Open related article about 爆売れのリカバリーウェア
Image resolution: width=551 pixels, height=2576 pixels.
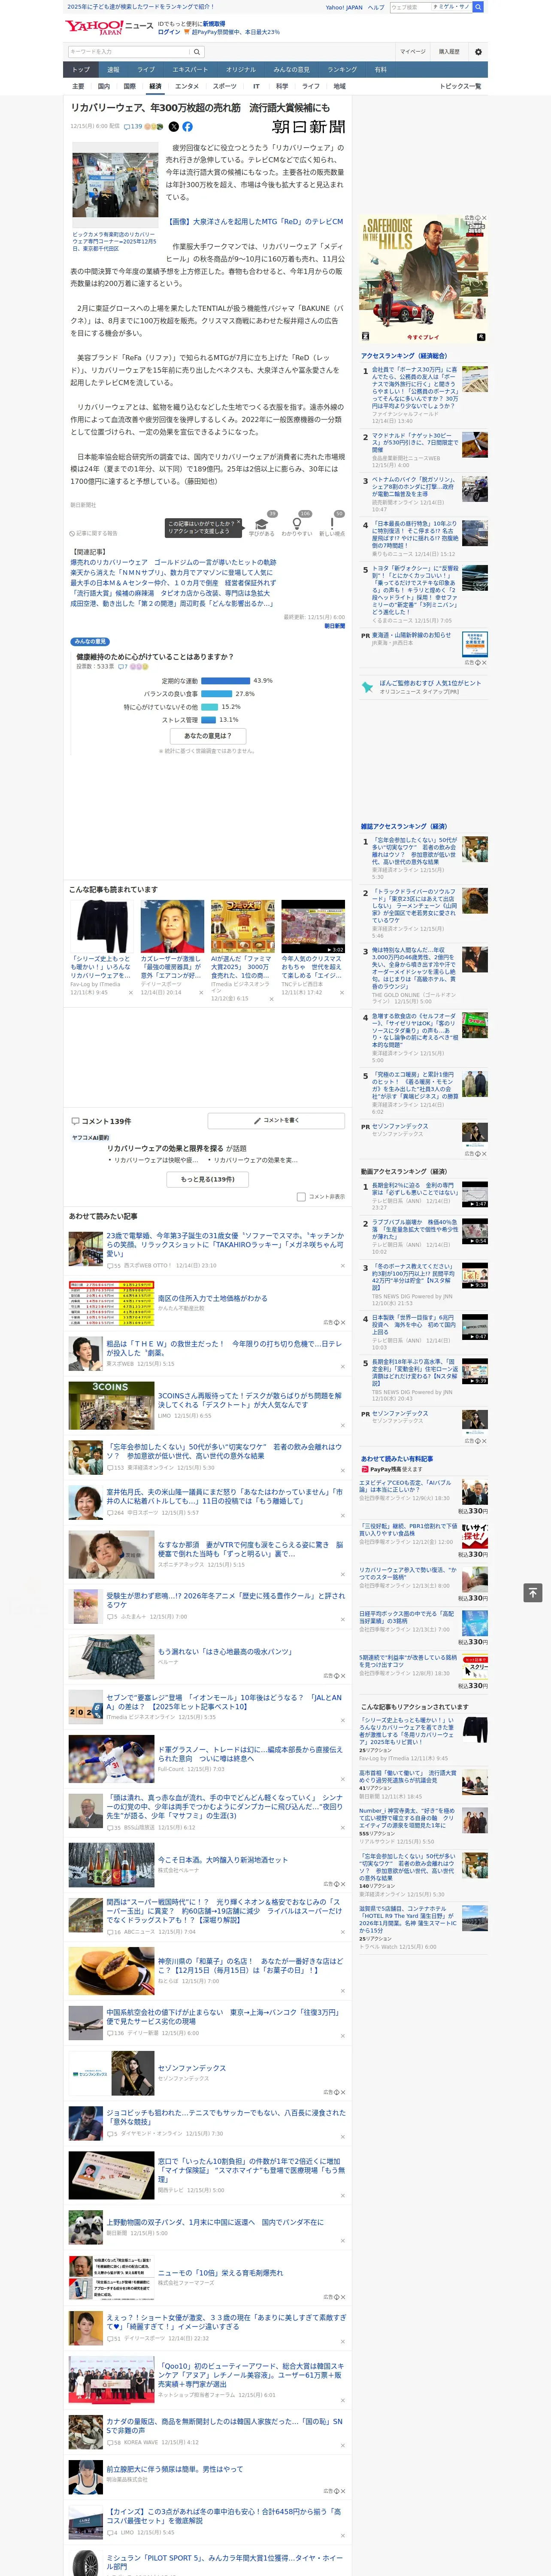coord(174,563)
